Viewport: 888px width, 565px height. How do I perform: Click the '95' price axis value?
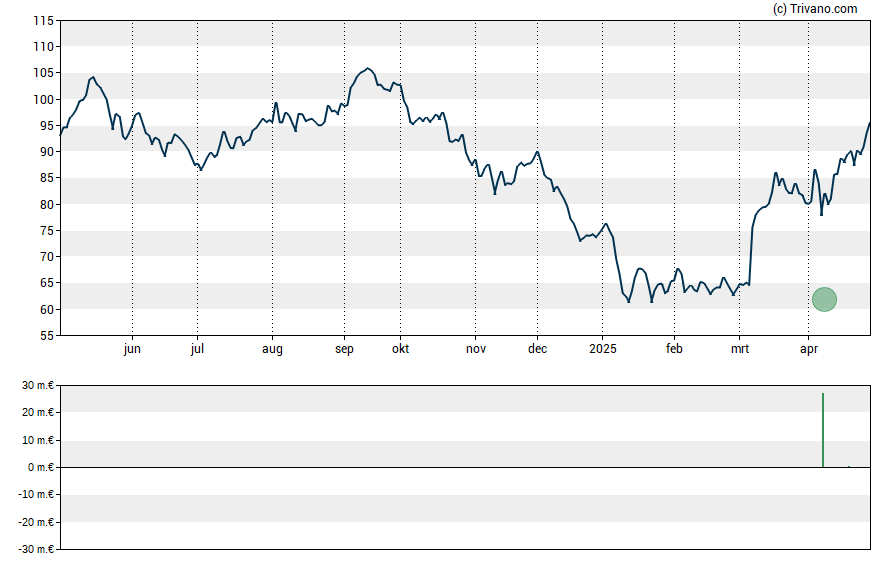[x=47, y=126]
